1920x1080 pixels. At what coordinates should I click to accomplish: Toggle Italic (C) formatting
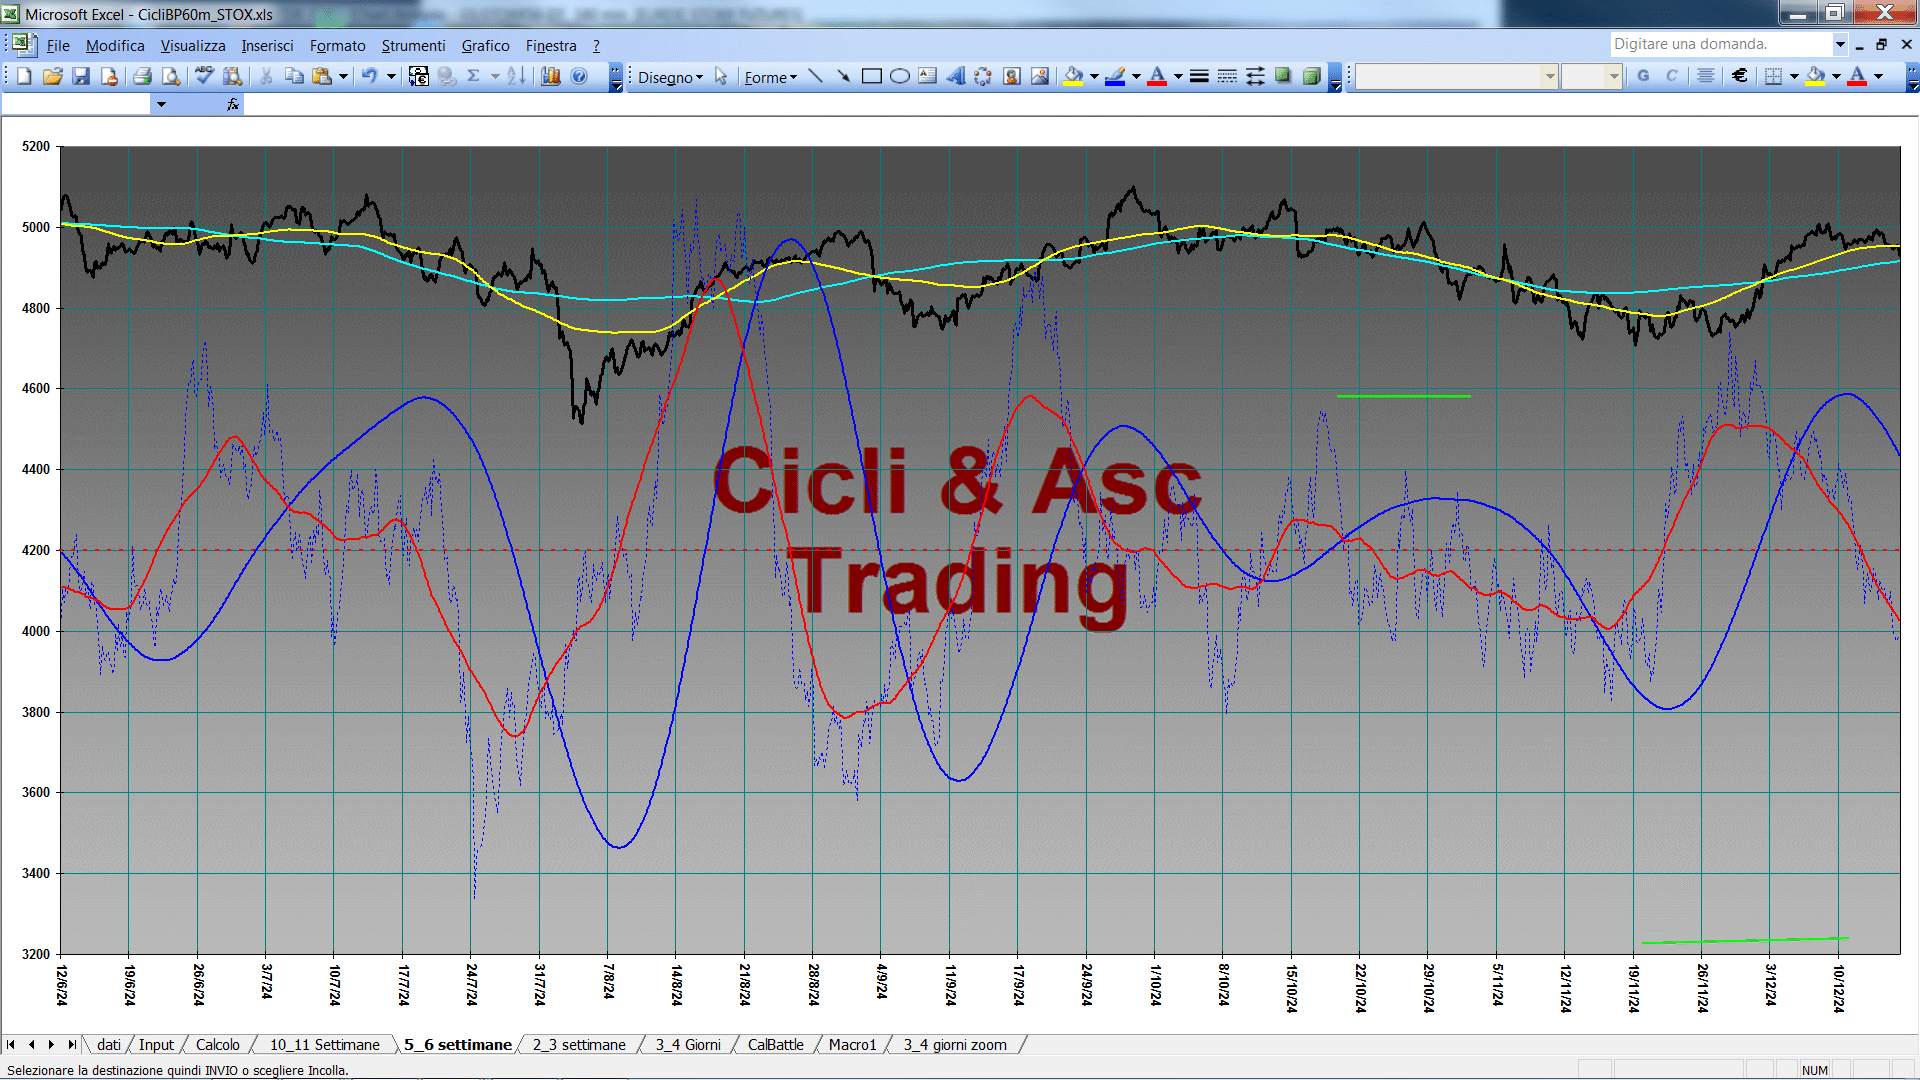(1671, 76)
